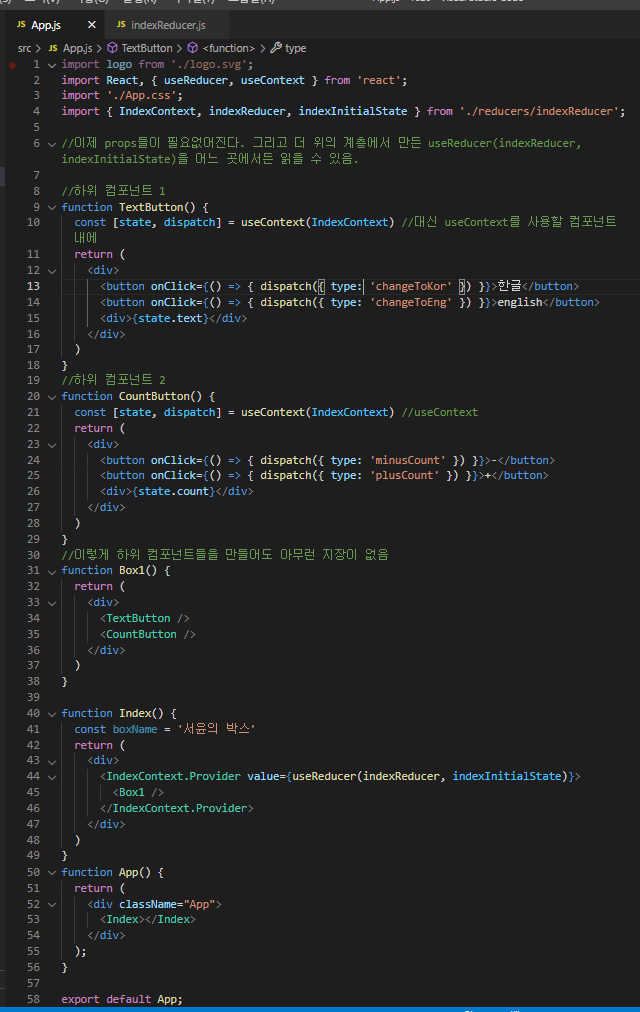Click the '서윤의 박스' string on line 41
Image resolution: width=640 pixels, height=1012 pixels.
(x=216, y=729)
